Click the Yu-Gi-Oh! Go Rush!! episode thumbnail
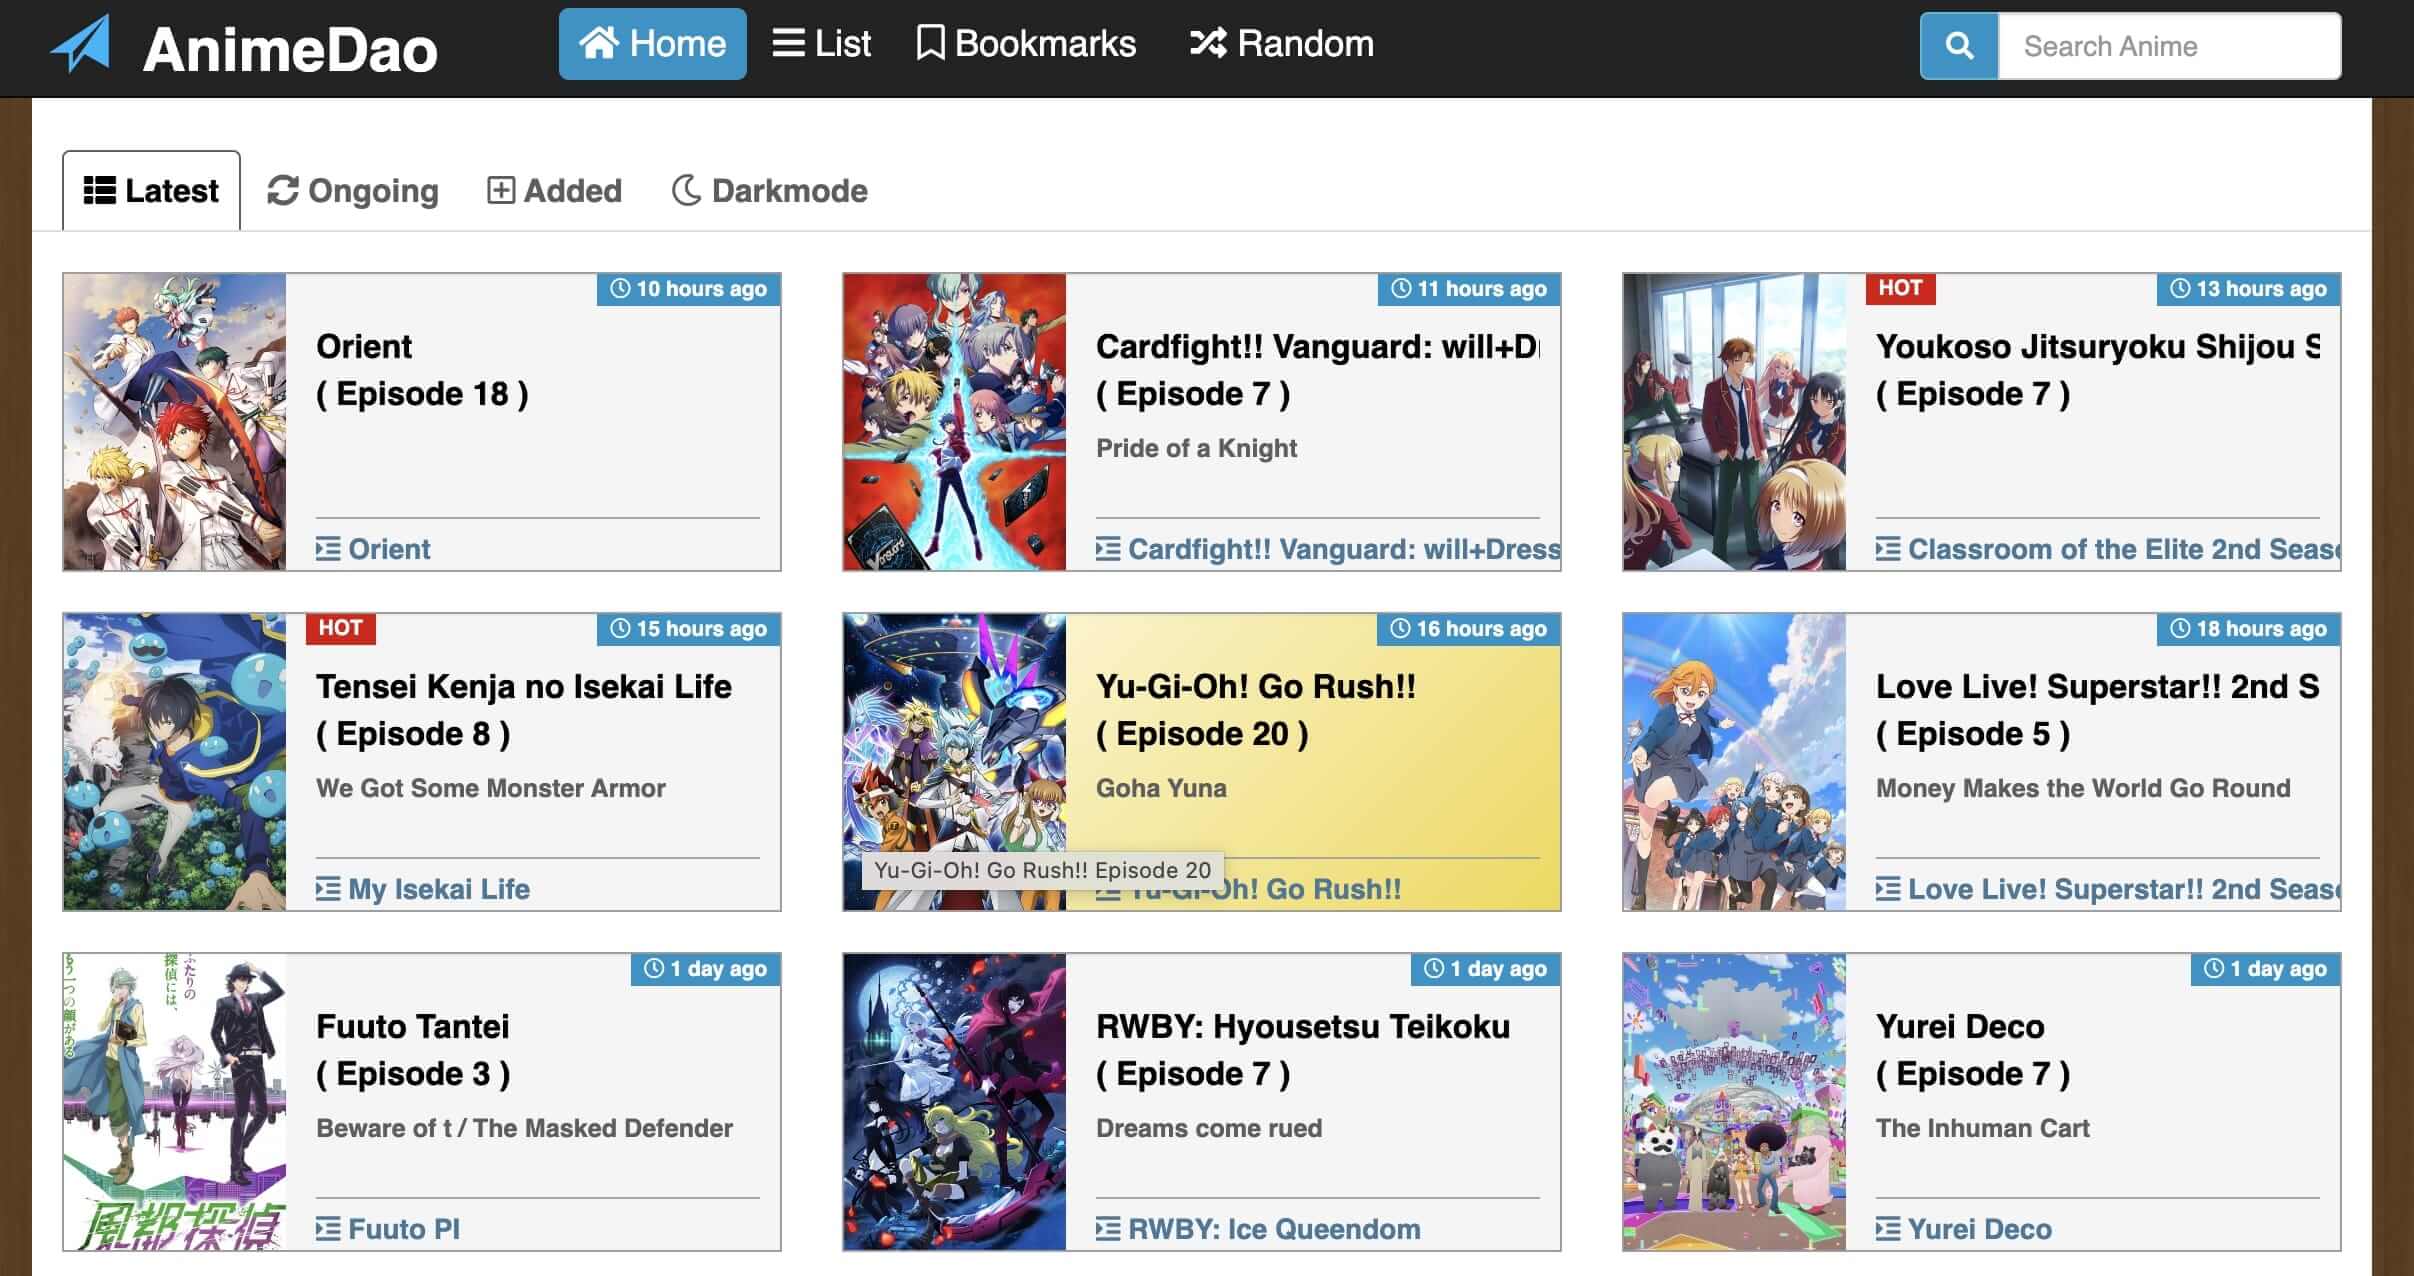The height and width of the screenshot is (1276, 2414). click(952, 760)
